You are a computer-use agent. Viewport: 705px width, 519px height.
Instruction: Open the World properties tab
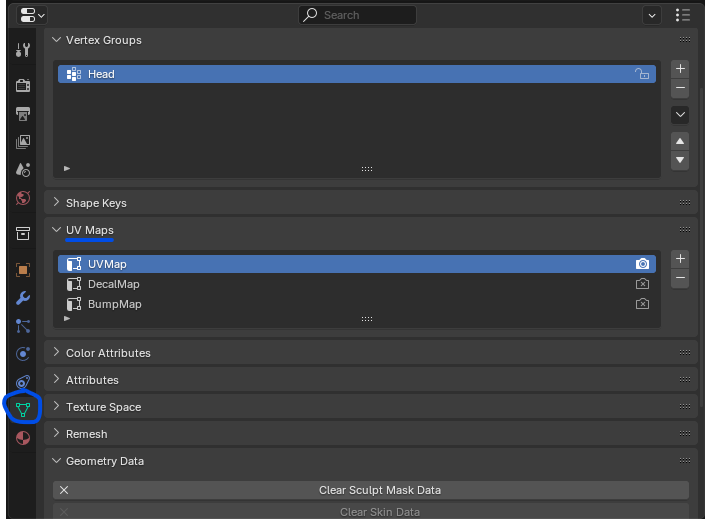point(22,198)
